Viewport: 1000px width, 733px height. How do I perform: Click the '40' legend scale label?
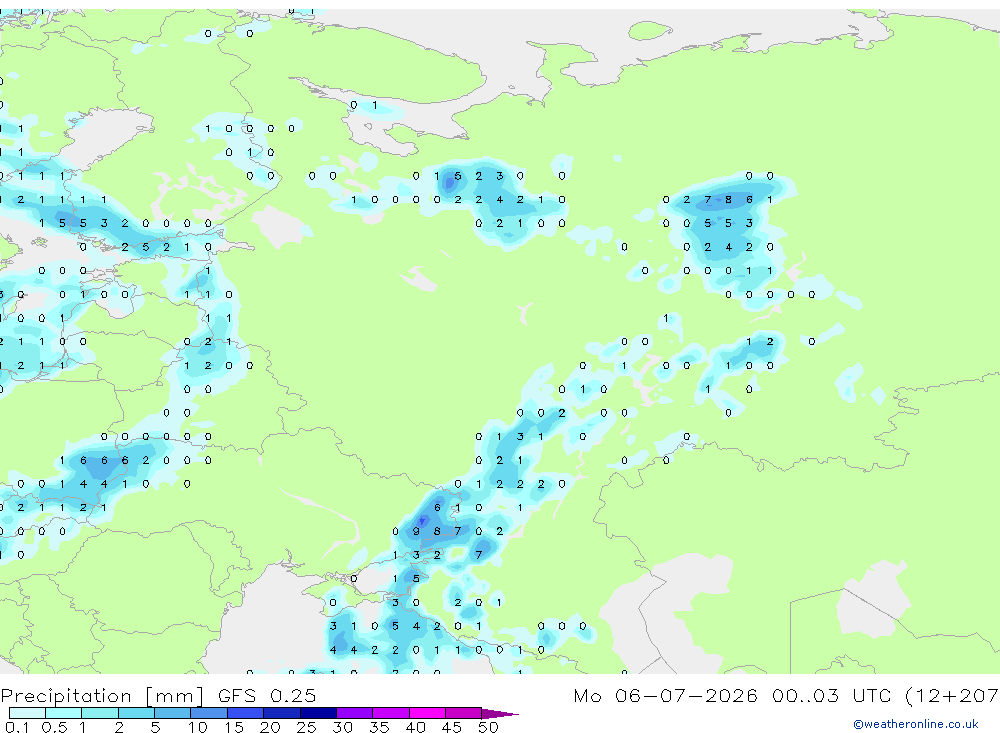click(415, 727)
